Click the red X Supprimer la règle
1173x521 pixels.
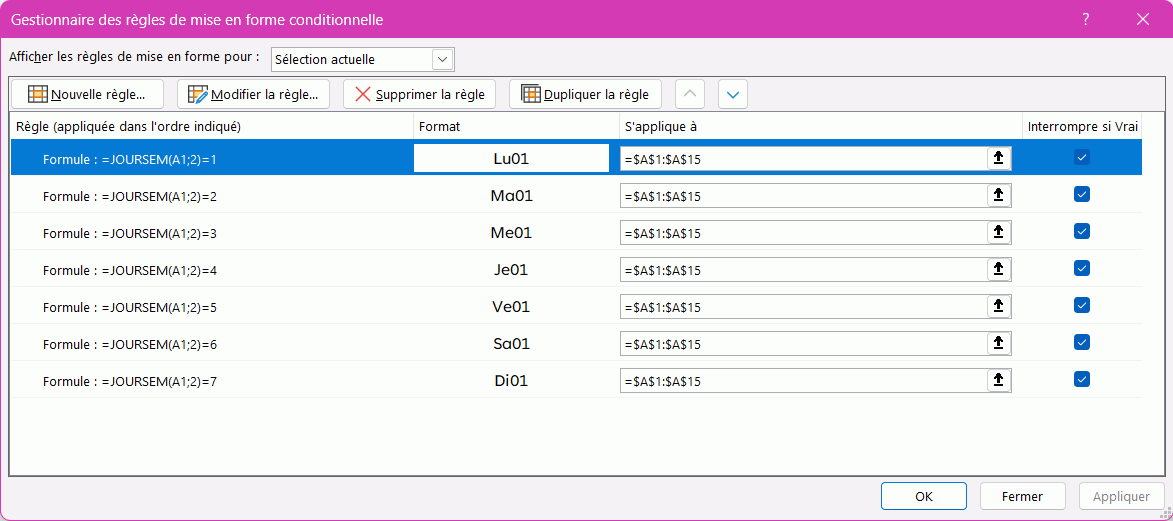pos(363,95)
